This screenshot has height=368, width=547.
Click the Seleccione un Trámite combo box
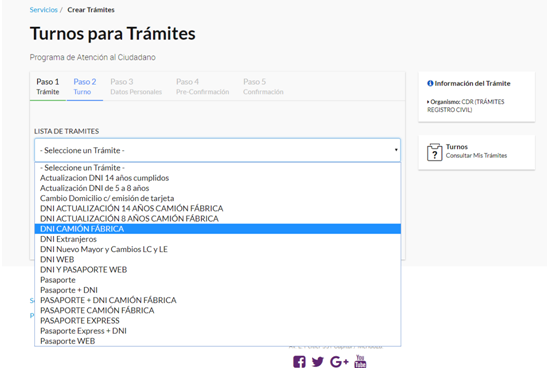coord(217,150)
